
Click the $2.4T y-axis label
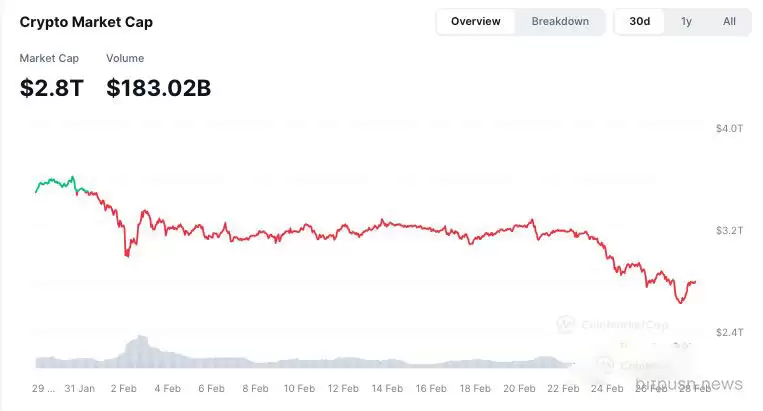click(x=728, y=332)
